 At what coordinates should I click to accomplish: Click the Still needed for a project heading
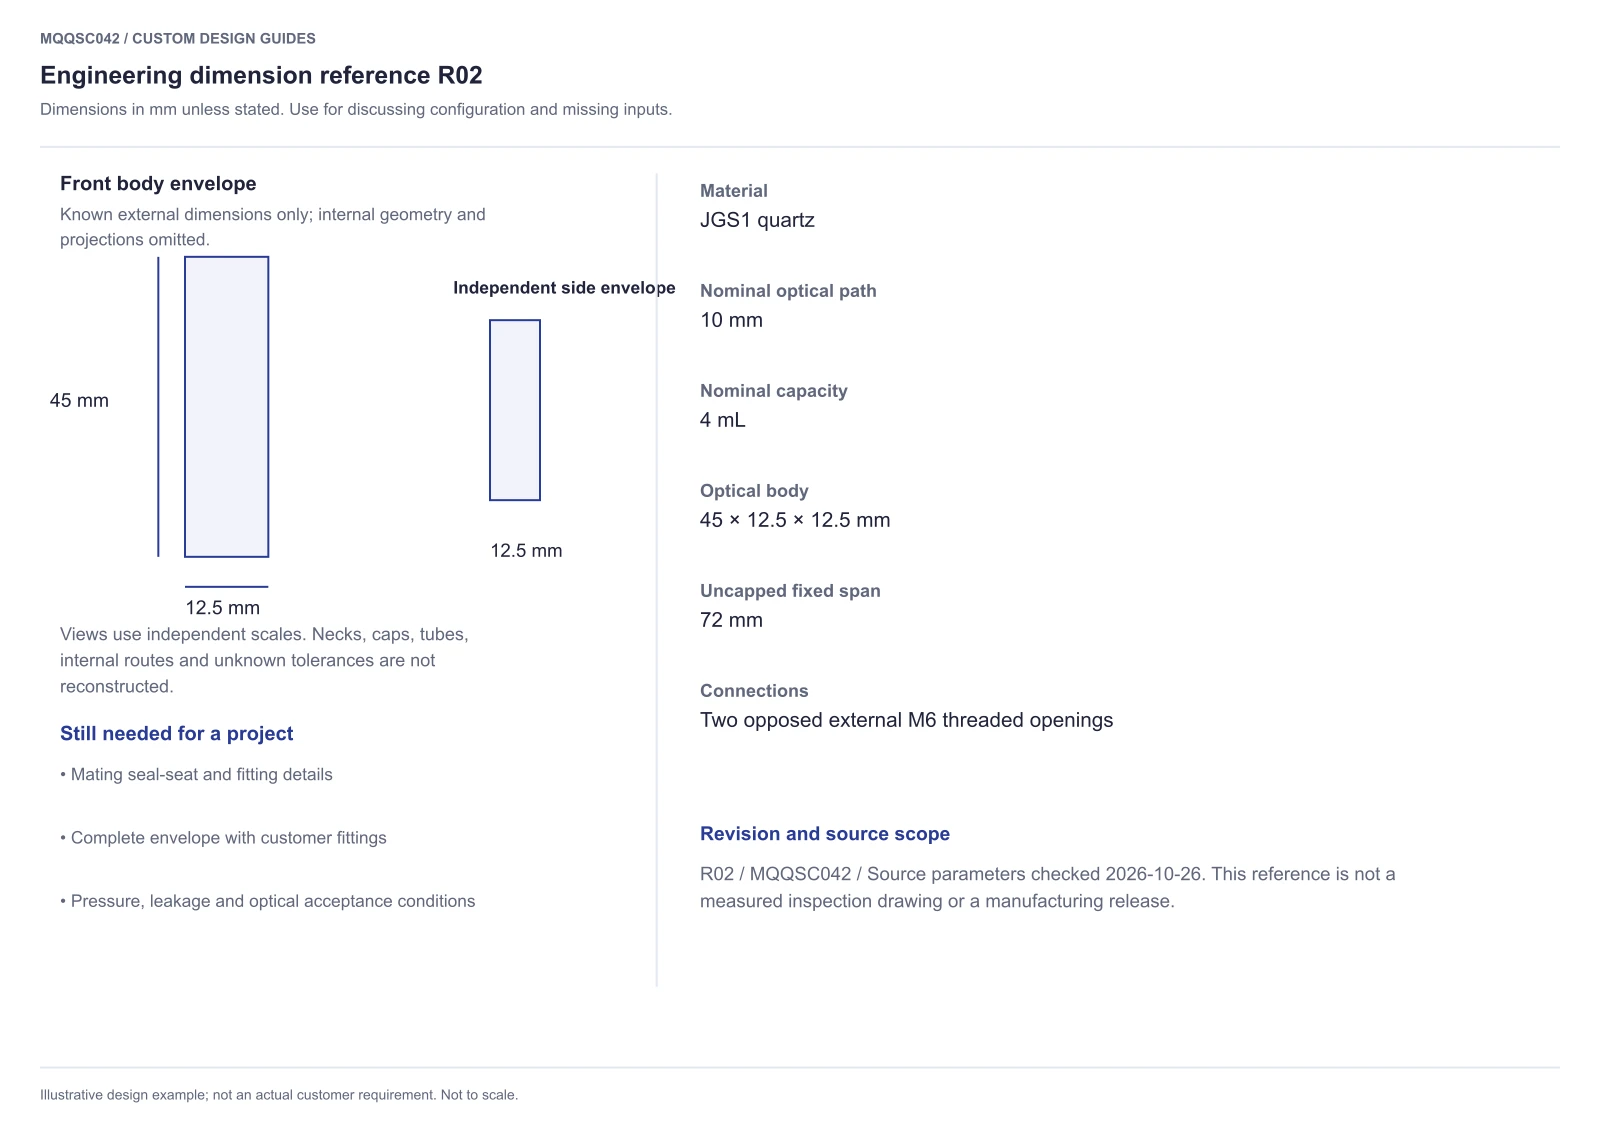(x=177, y=733)
